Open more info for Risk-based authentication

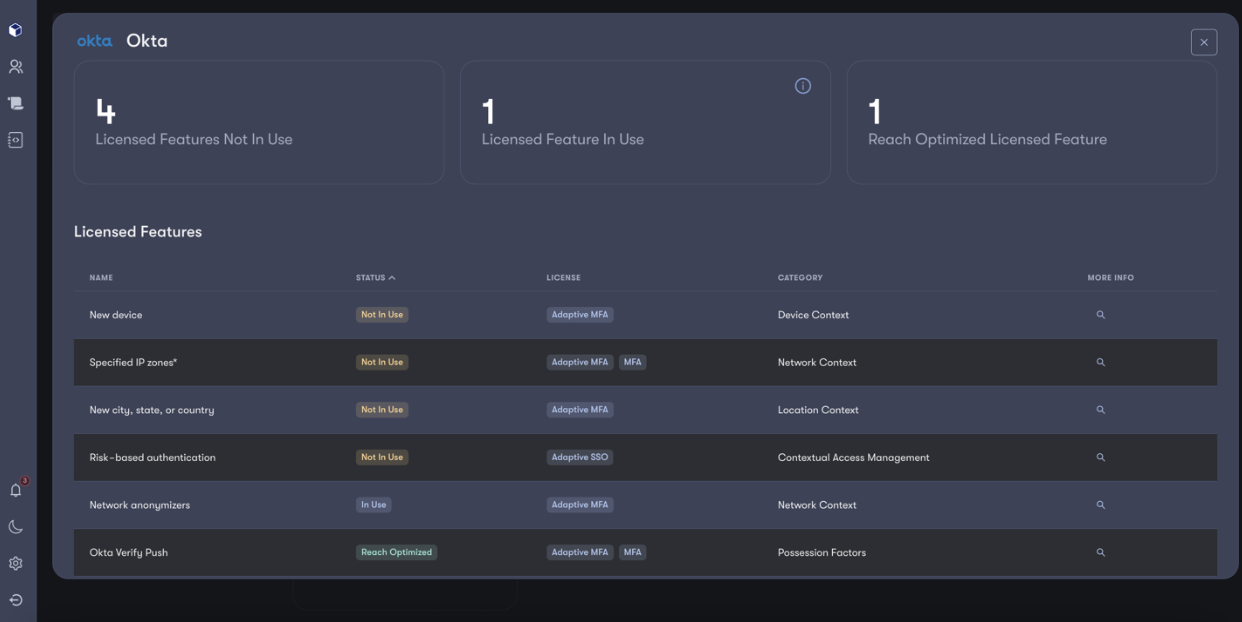(x=1100, y=457)
